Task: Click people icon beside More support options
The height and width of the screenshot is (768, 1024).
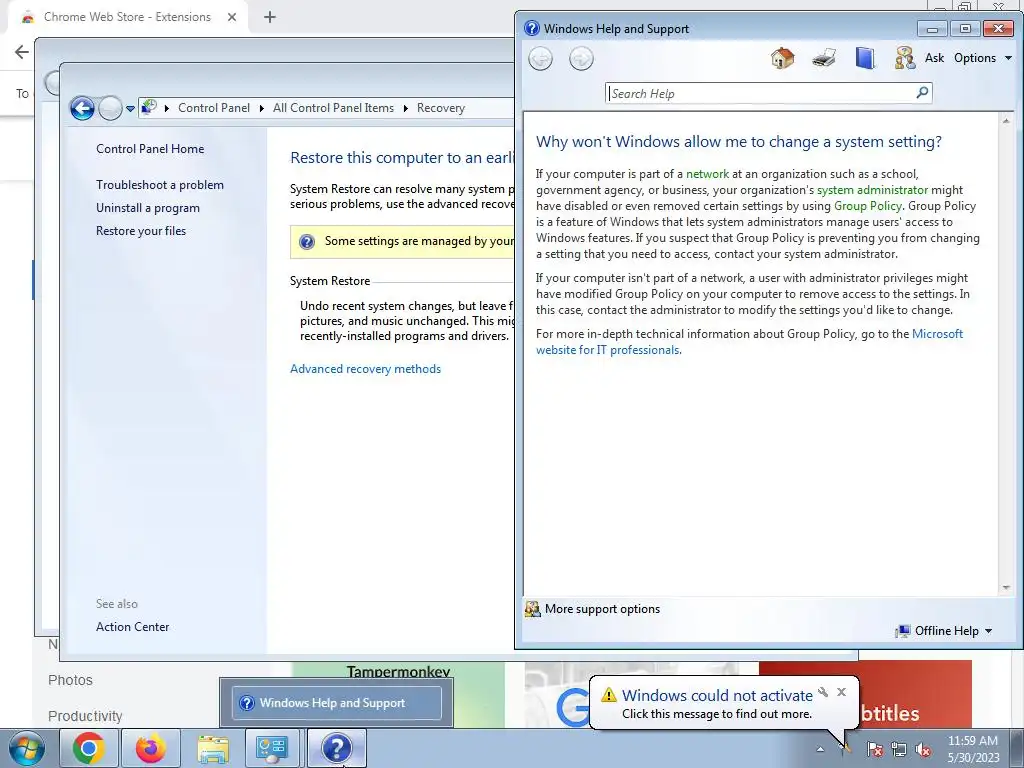Action: pyautogui.click(x=533, y=609)
